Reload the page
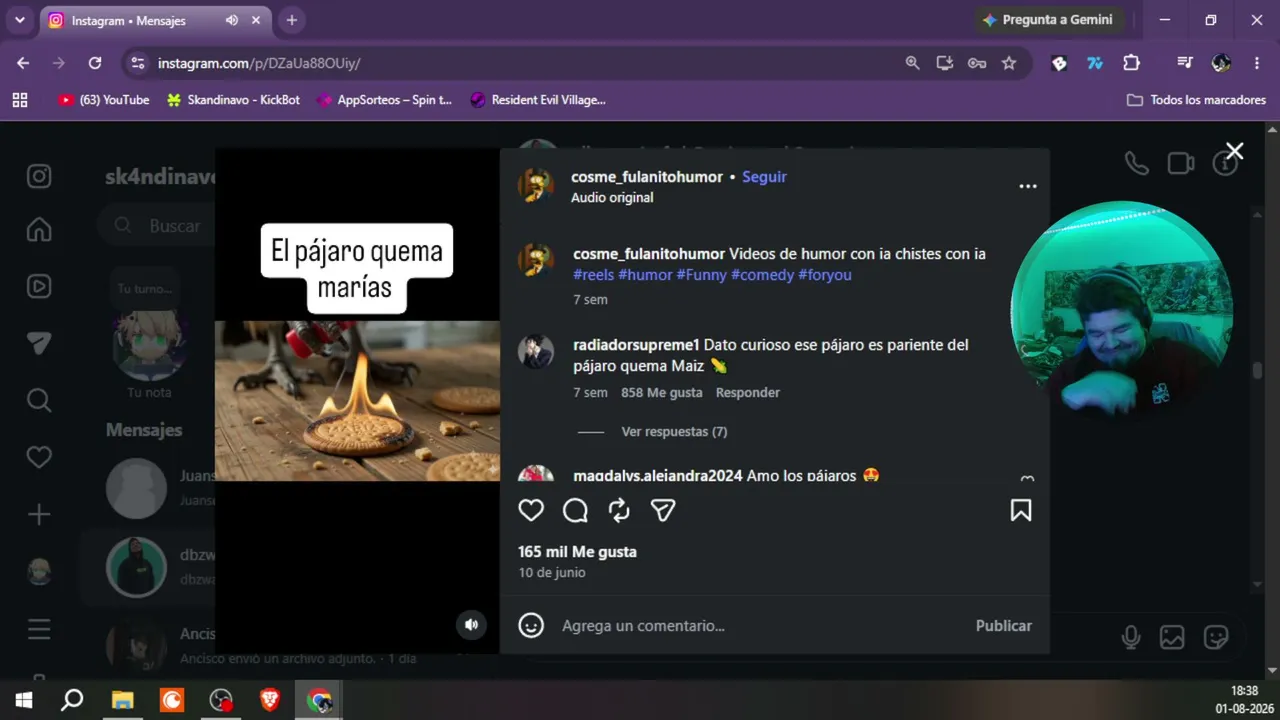1280x720 pixels. (x=95, y=63)
